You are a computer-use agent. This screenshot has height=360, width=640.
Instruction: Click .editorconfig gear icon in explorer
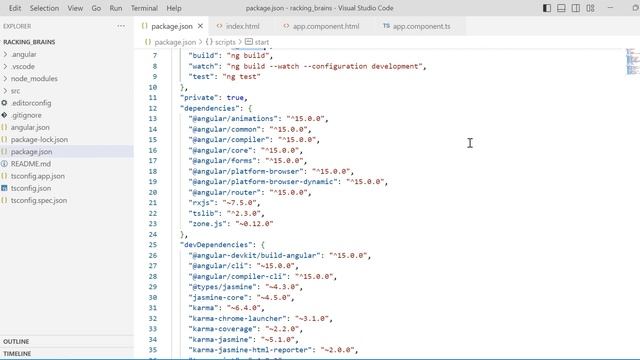tap(4, 103)
